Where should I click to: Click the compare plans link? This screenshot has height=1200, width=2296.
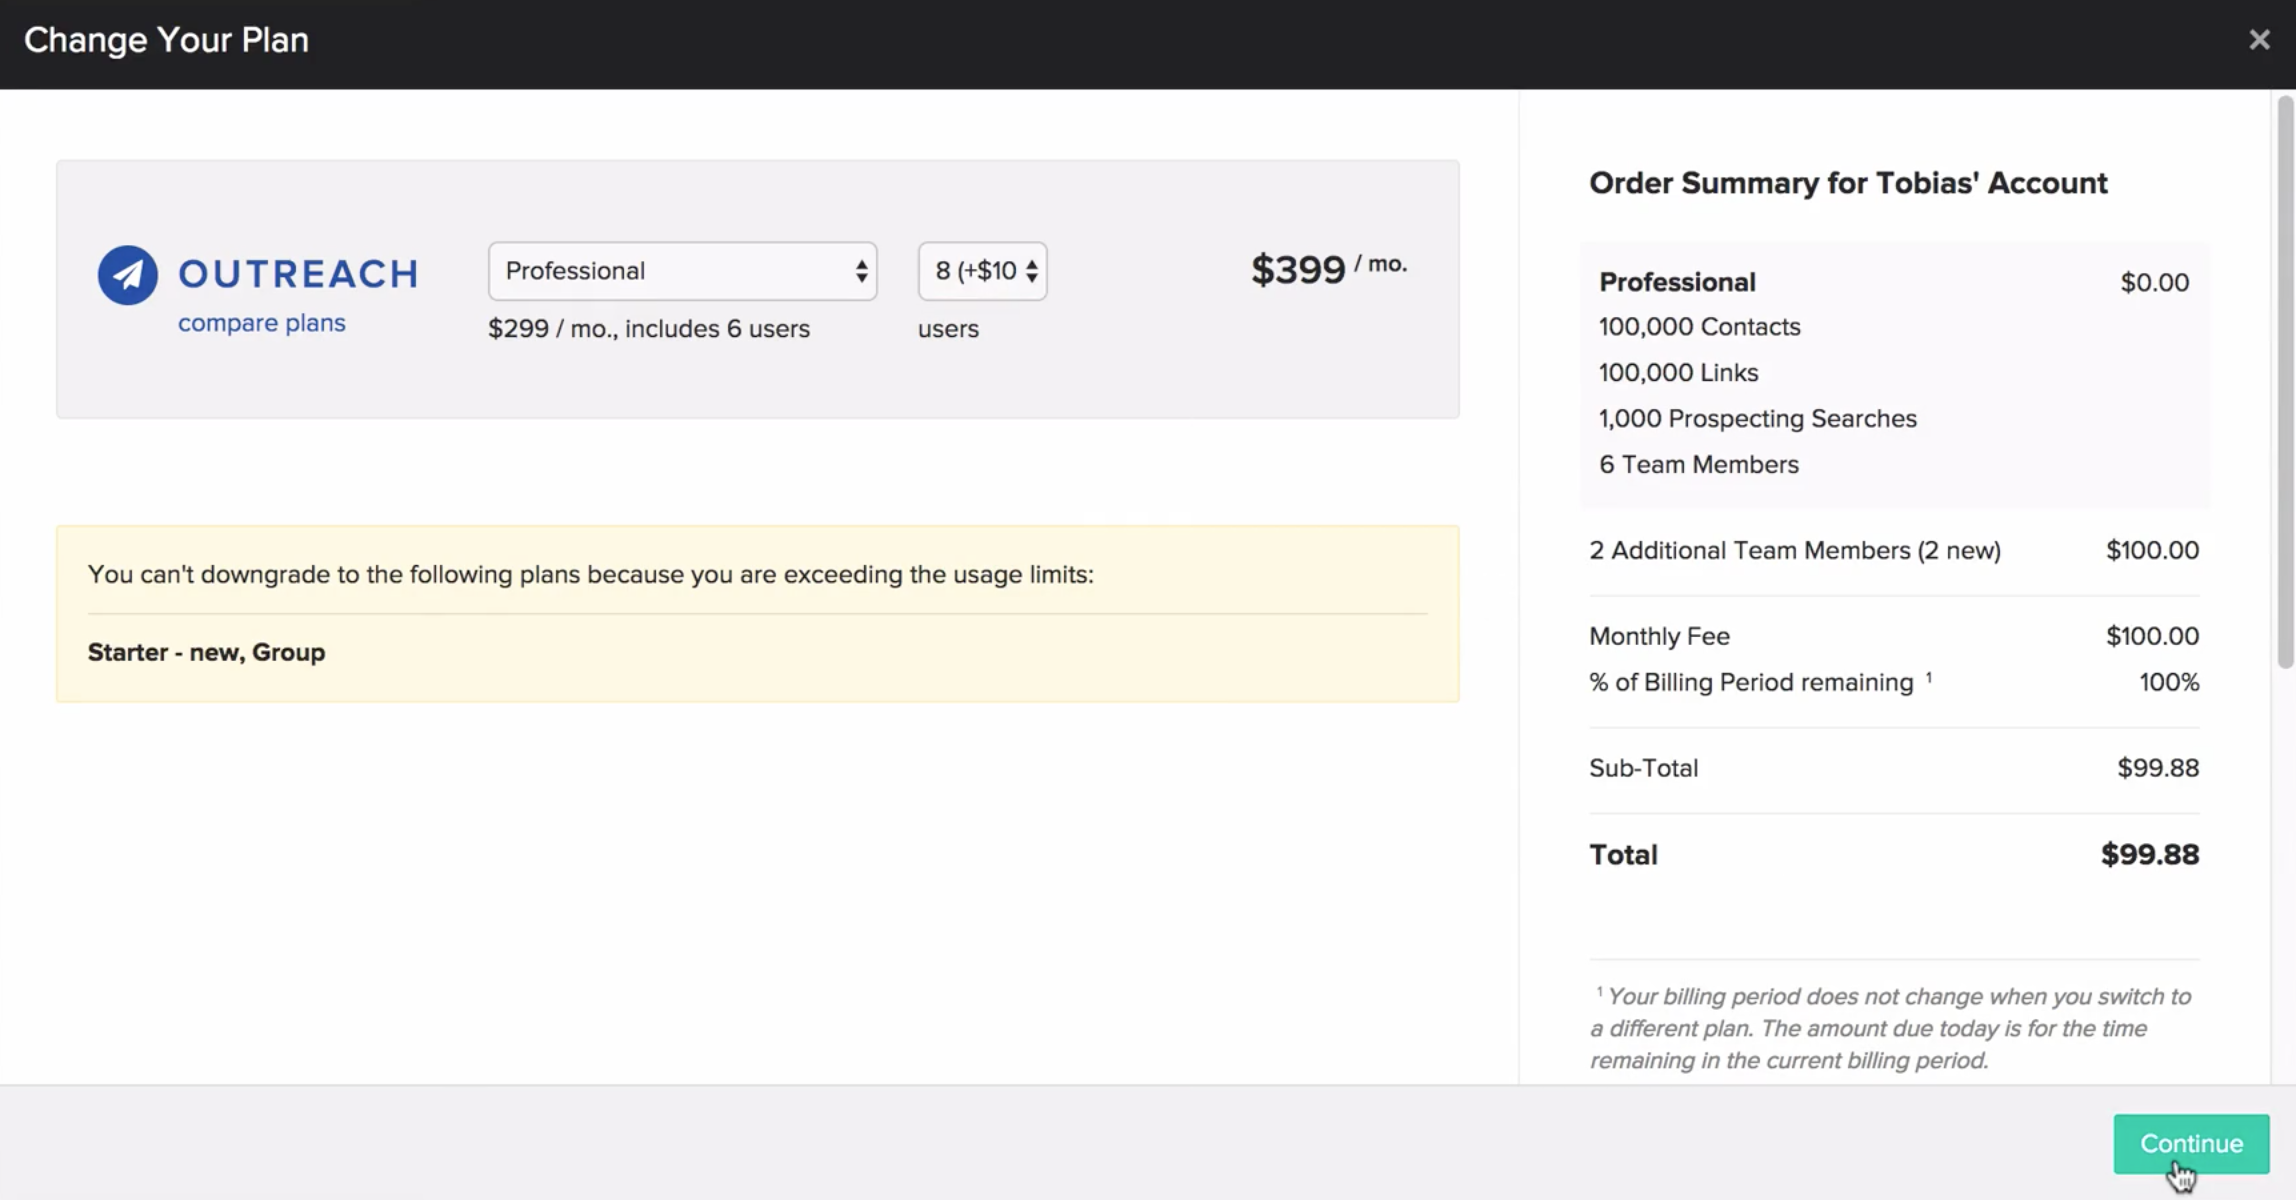[x=262, y=323]
